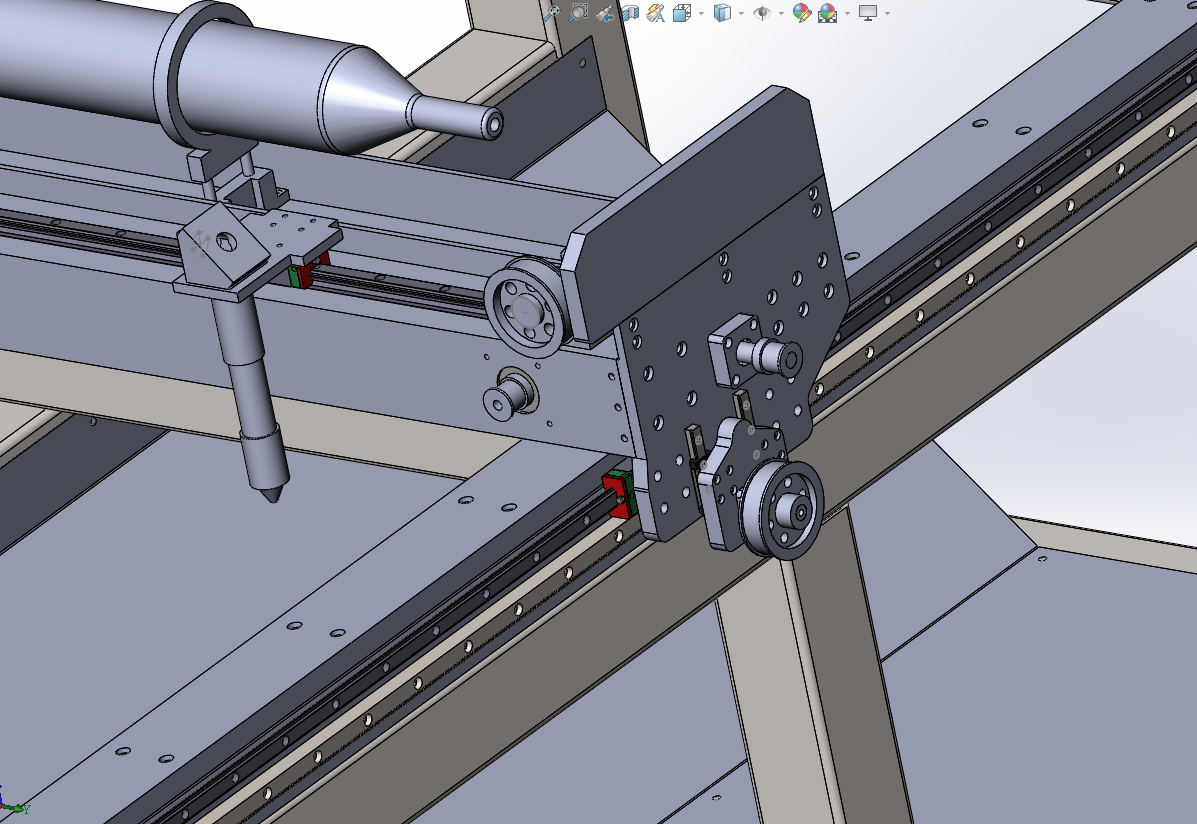
Task: Click the View Orientation cube icon
Action: pos(681,12)
